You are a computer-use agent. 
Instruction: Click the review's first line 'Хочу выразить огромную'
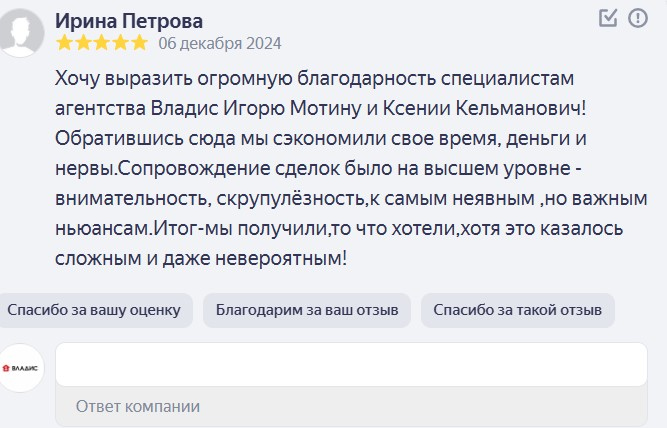coord(174,79)
